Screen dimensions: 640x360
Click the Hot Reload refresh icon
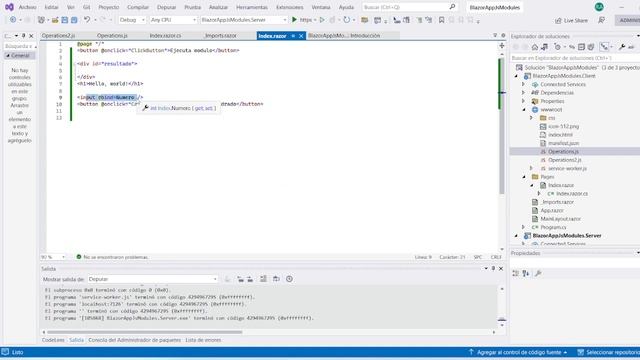(x=346, y=20)
